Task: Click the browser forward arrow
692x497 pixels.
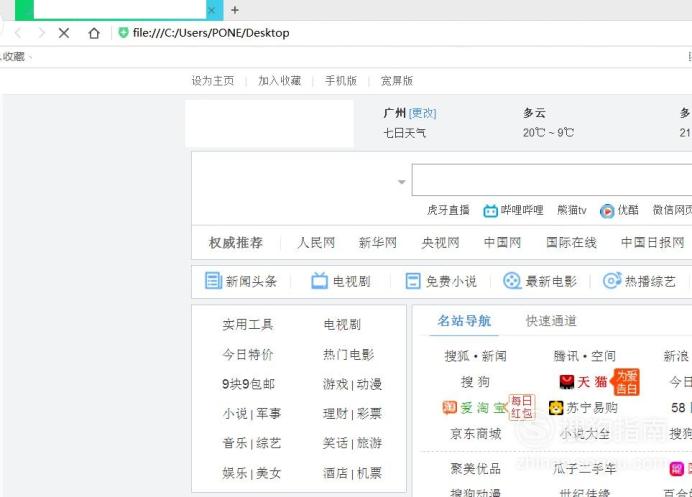Action: (41, 33)
